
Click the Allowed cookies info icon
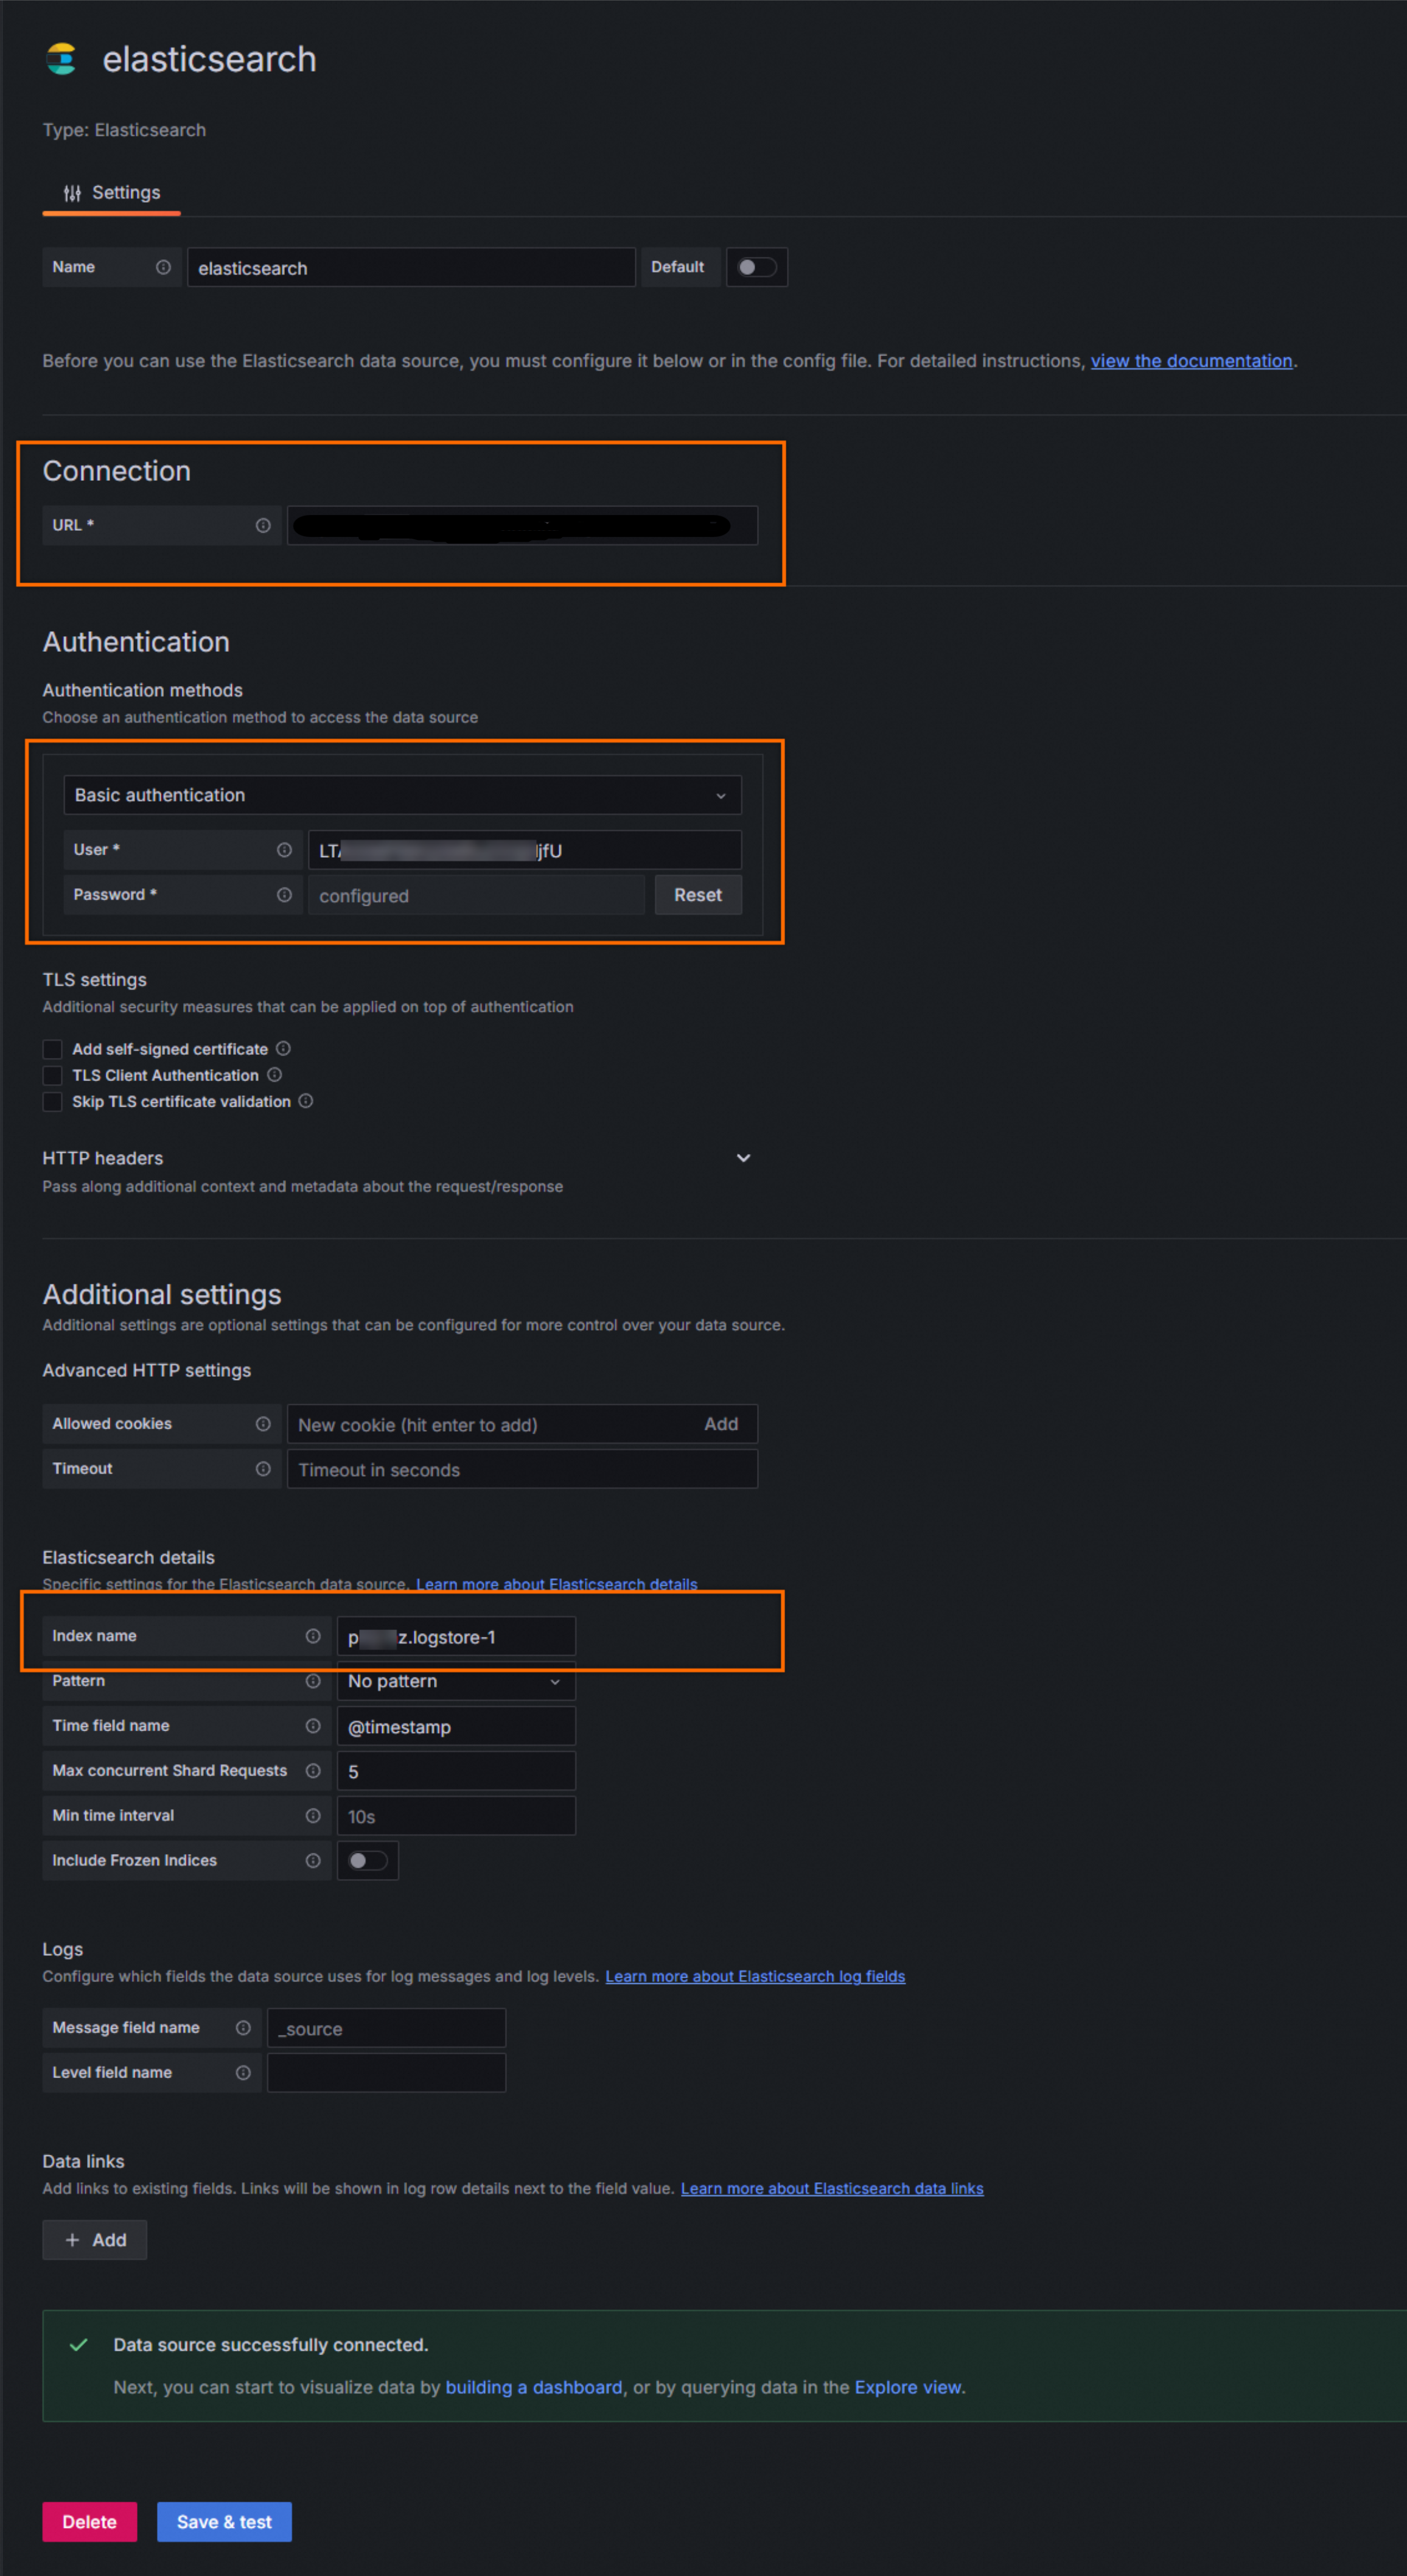click(x=263, y=1423)
